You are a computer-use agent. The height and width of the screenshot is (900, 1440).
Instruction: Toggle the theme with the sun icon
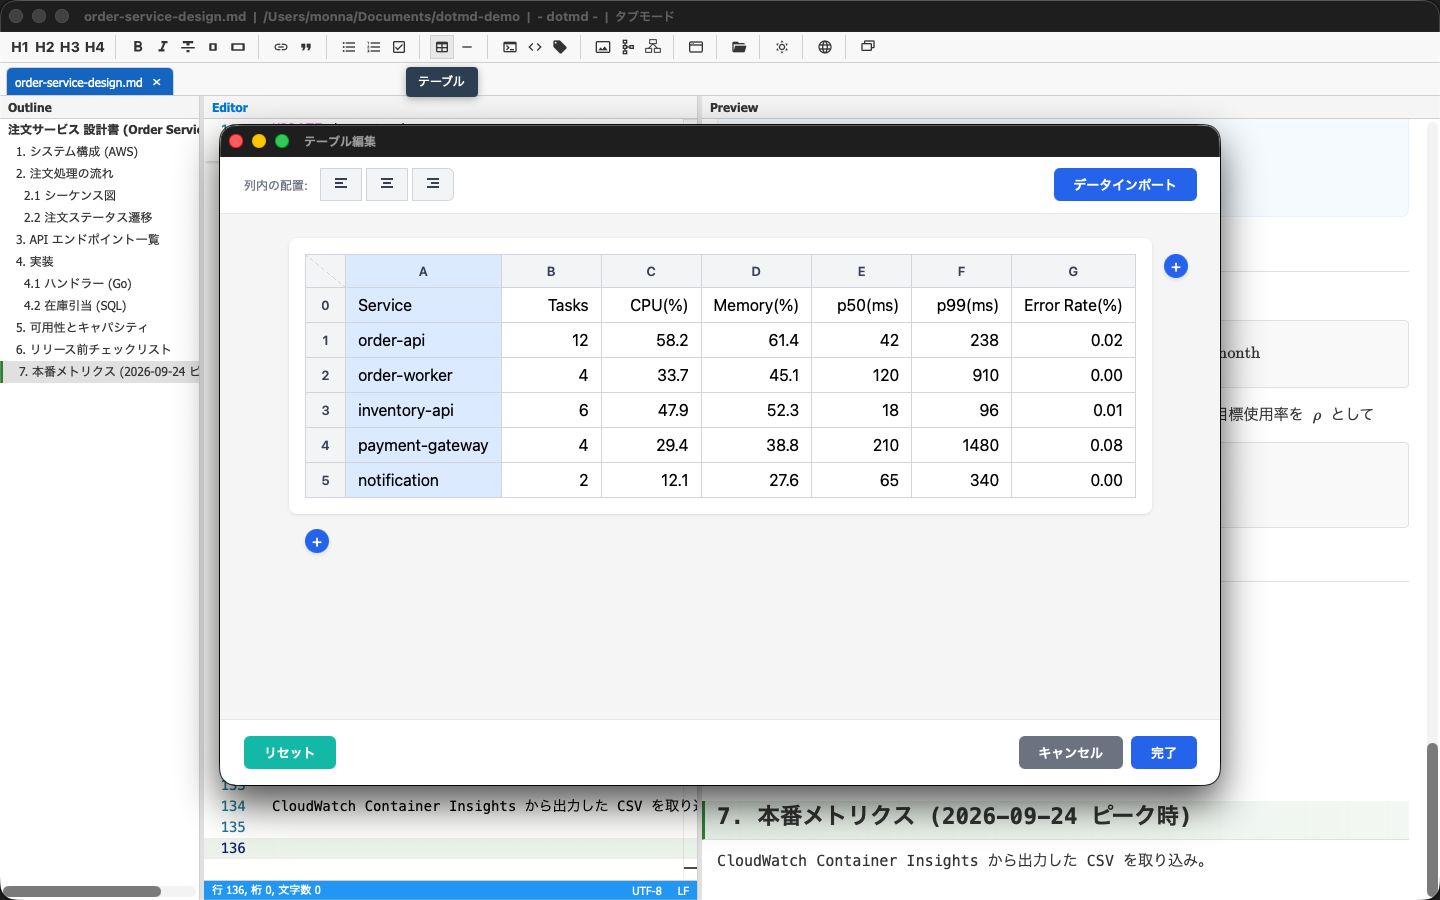tap(782, 47)
